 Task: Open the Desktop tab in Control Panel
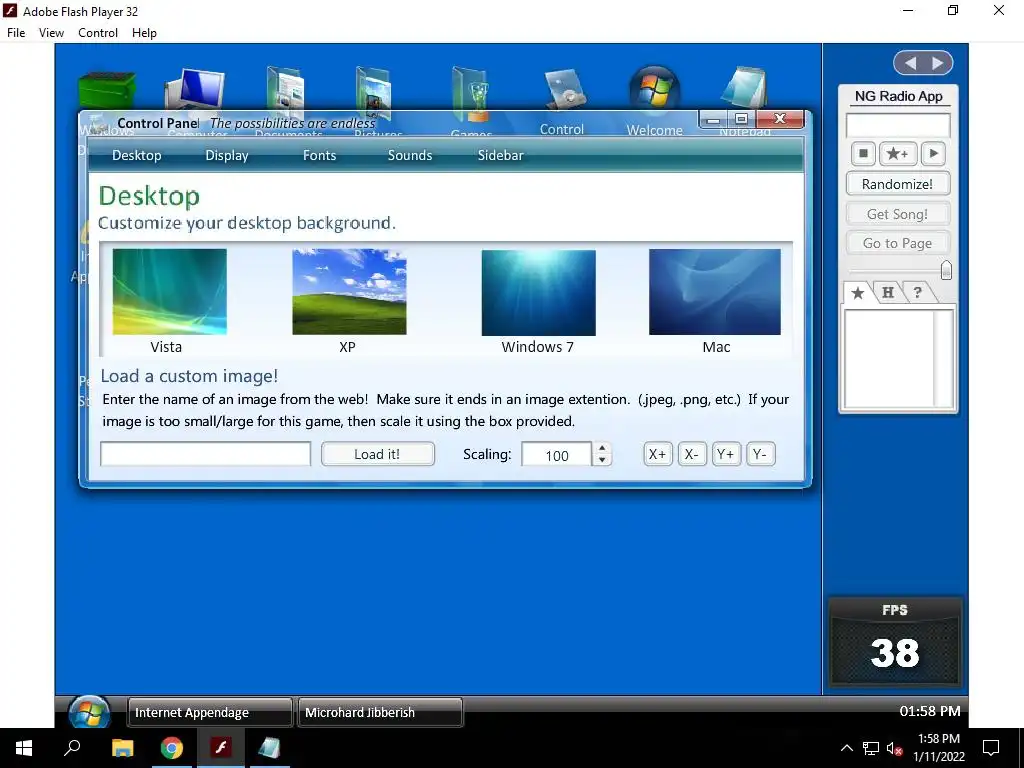pyautogui.click(x=136, y=155)
